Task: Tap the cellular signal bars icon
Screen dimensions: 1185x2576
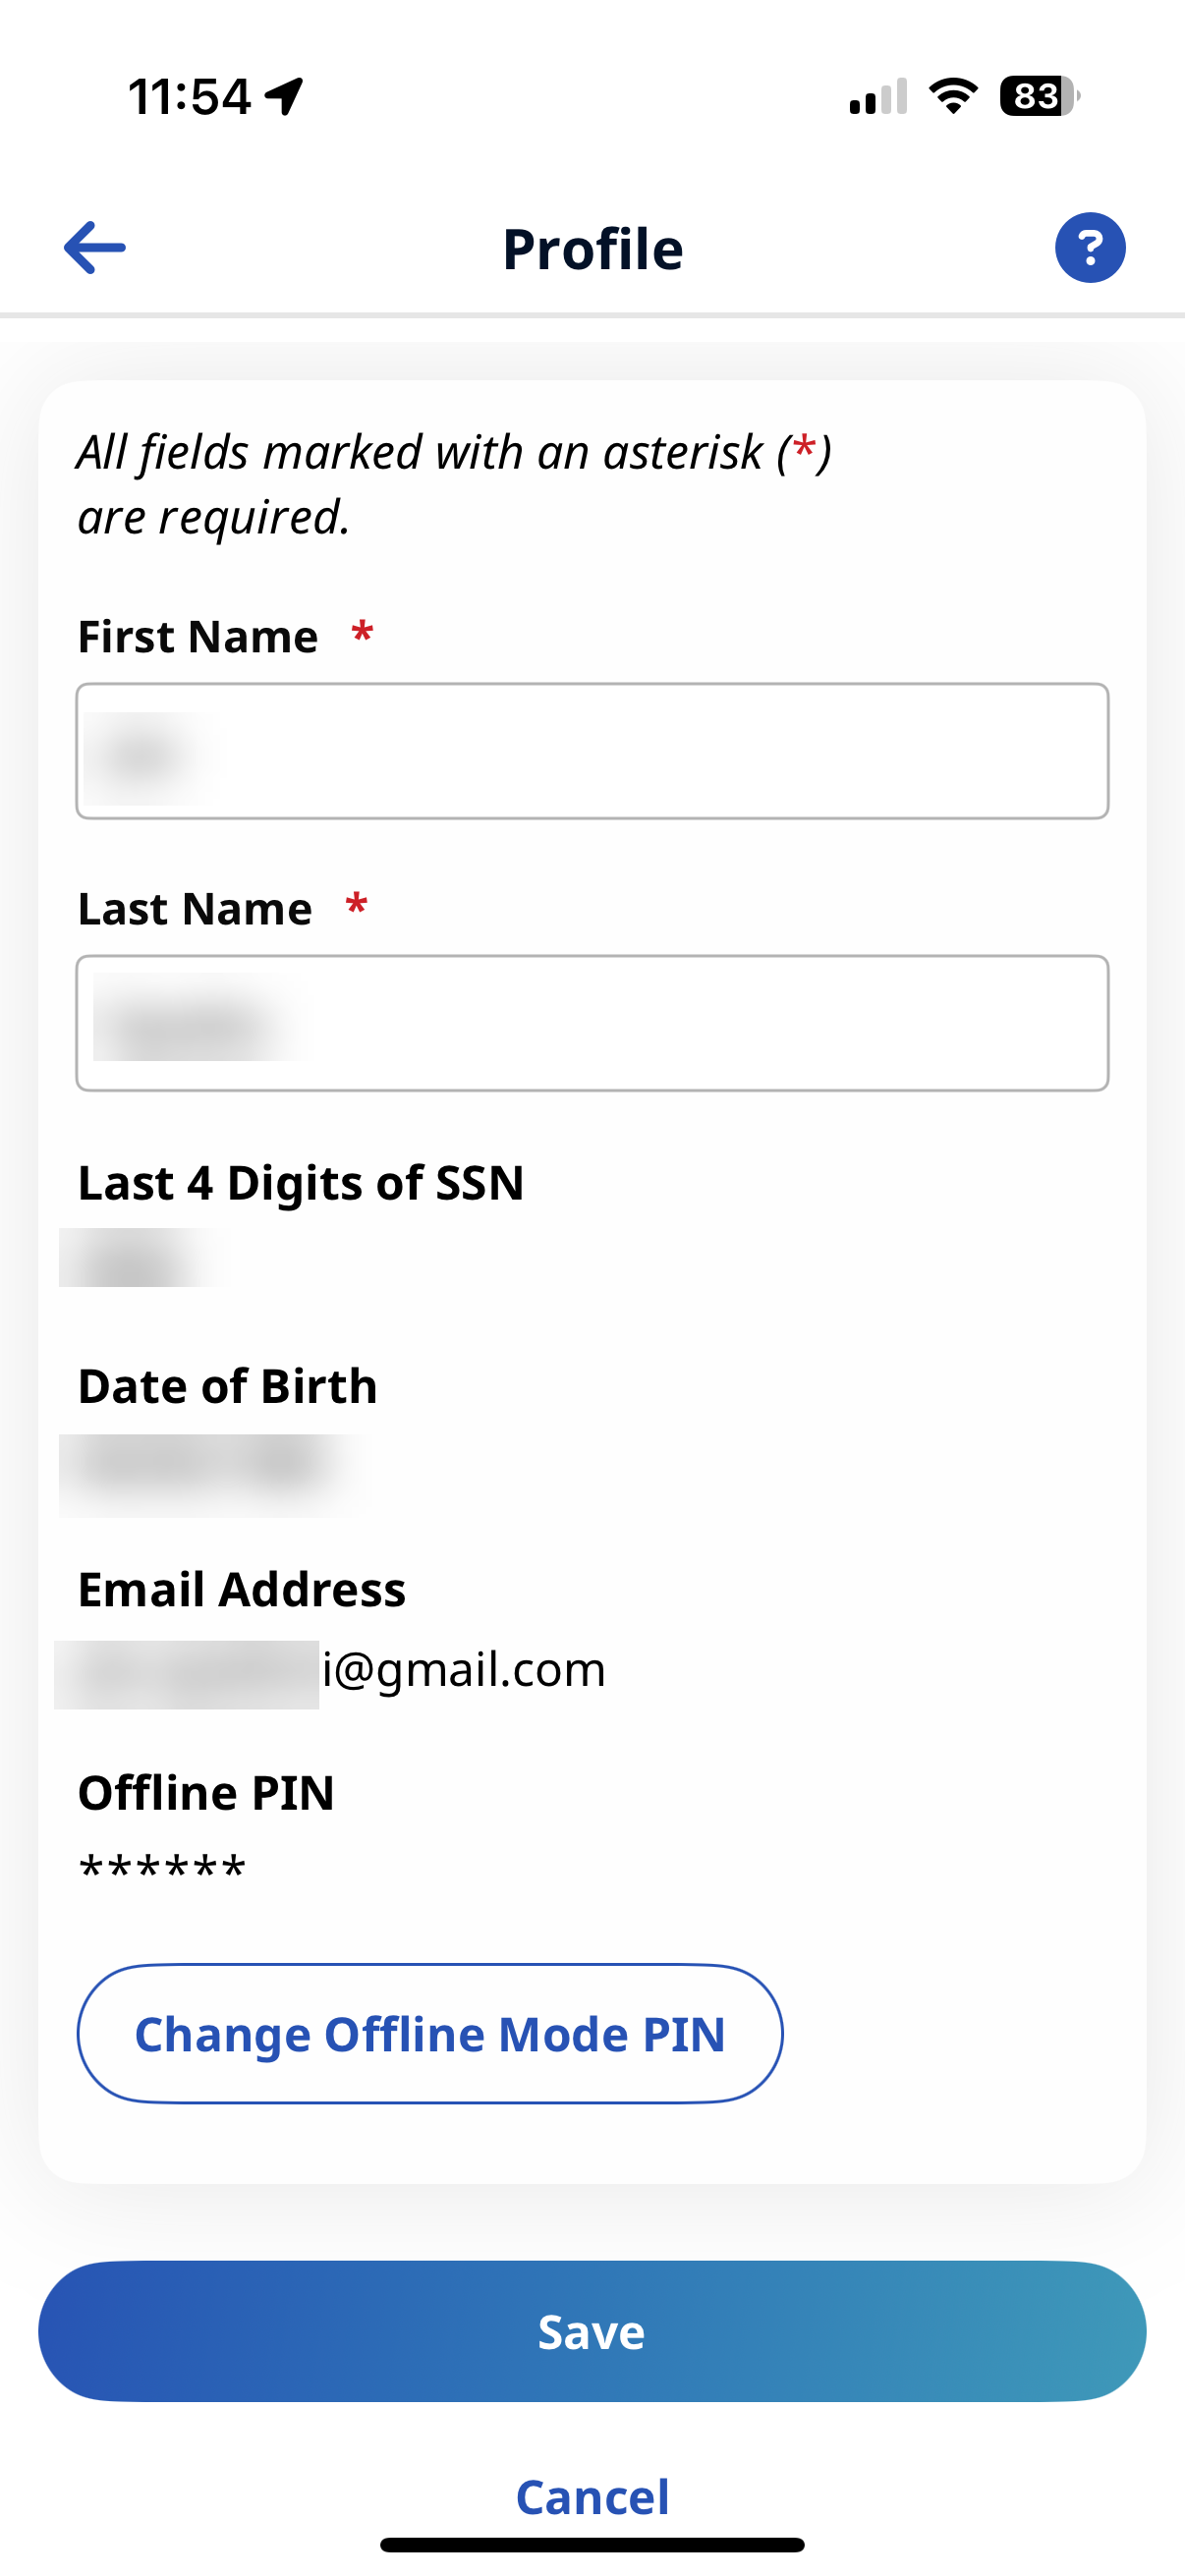Action: click(x=877, y=97)
